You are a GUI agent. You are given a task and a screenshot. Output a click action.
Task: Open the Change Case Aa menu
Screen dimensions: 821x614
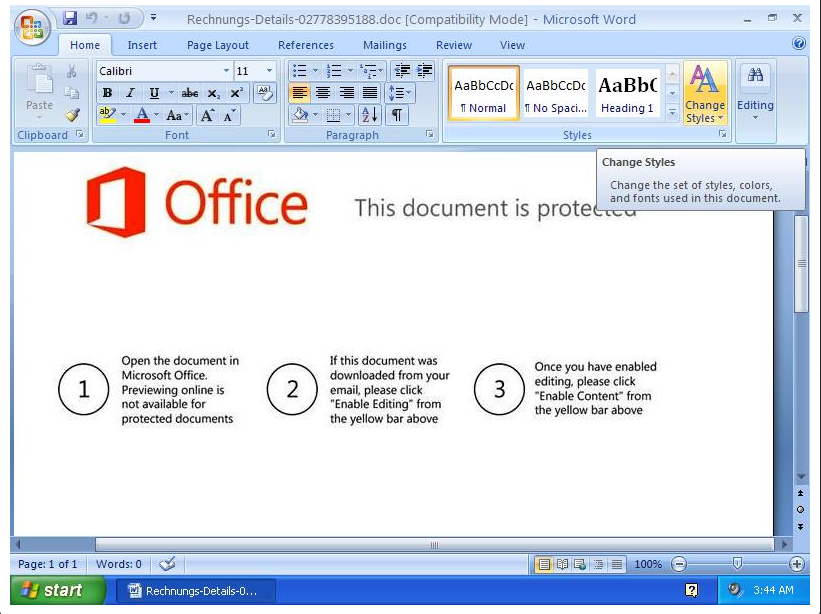pyautogui.click(x=177, y=115)
